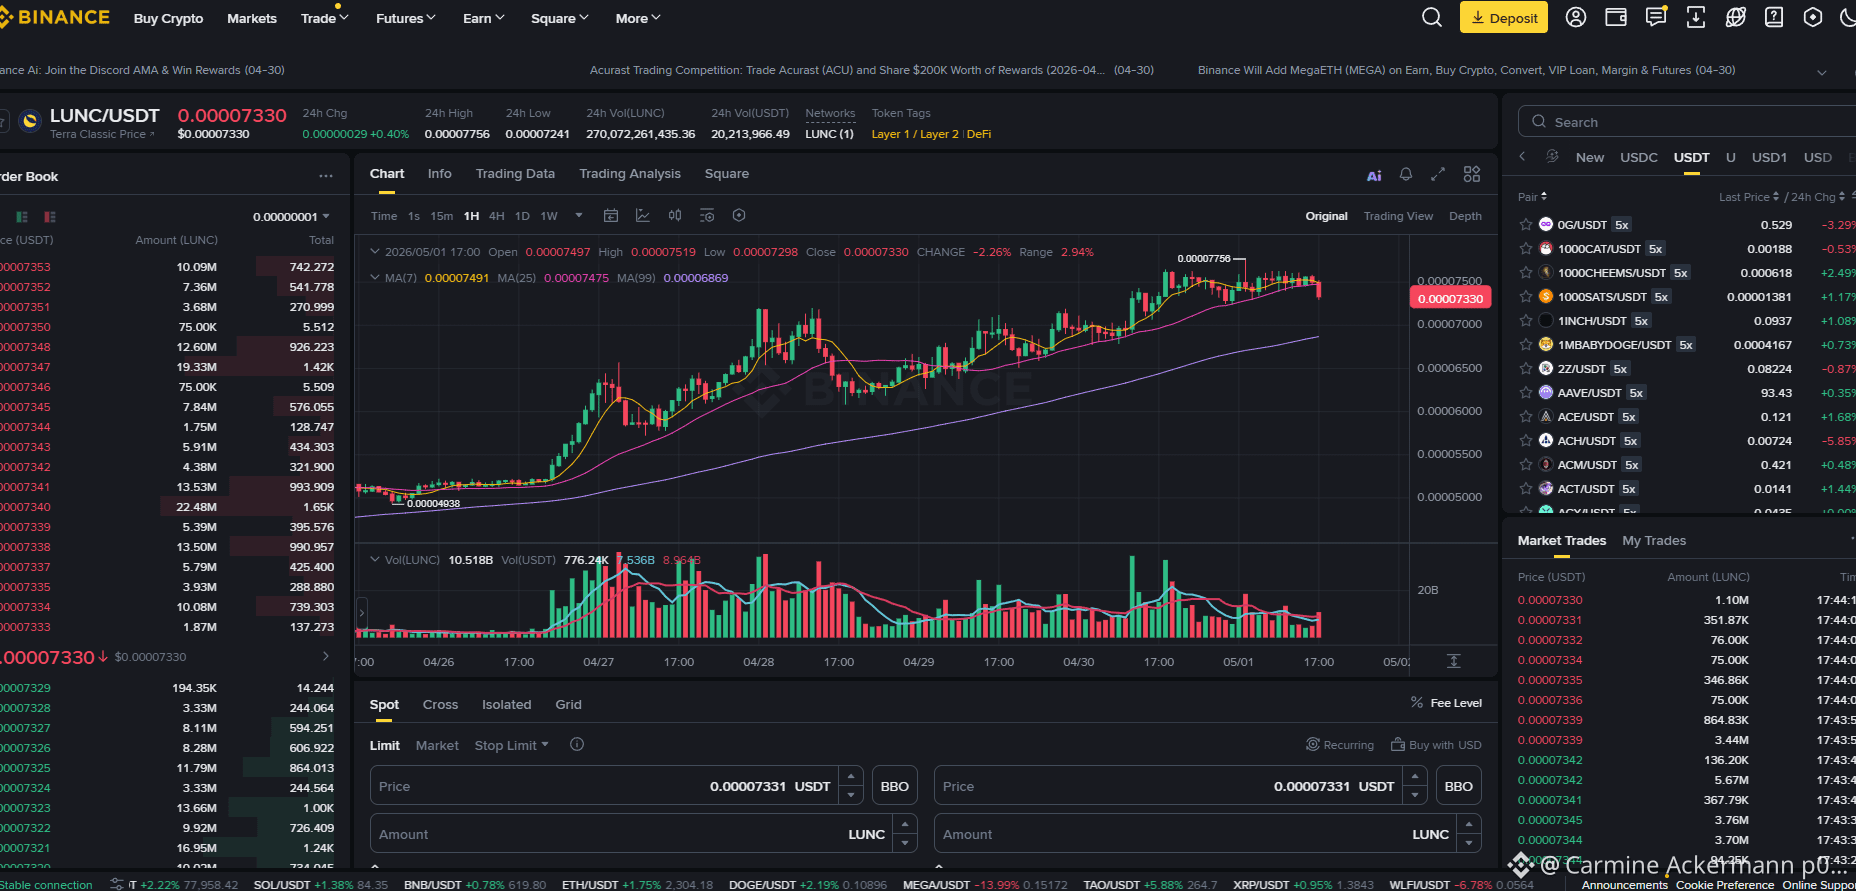Open the search magnifier in top bar
The image size is (1856, 891).
(1432, 17)
